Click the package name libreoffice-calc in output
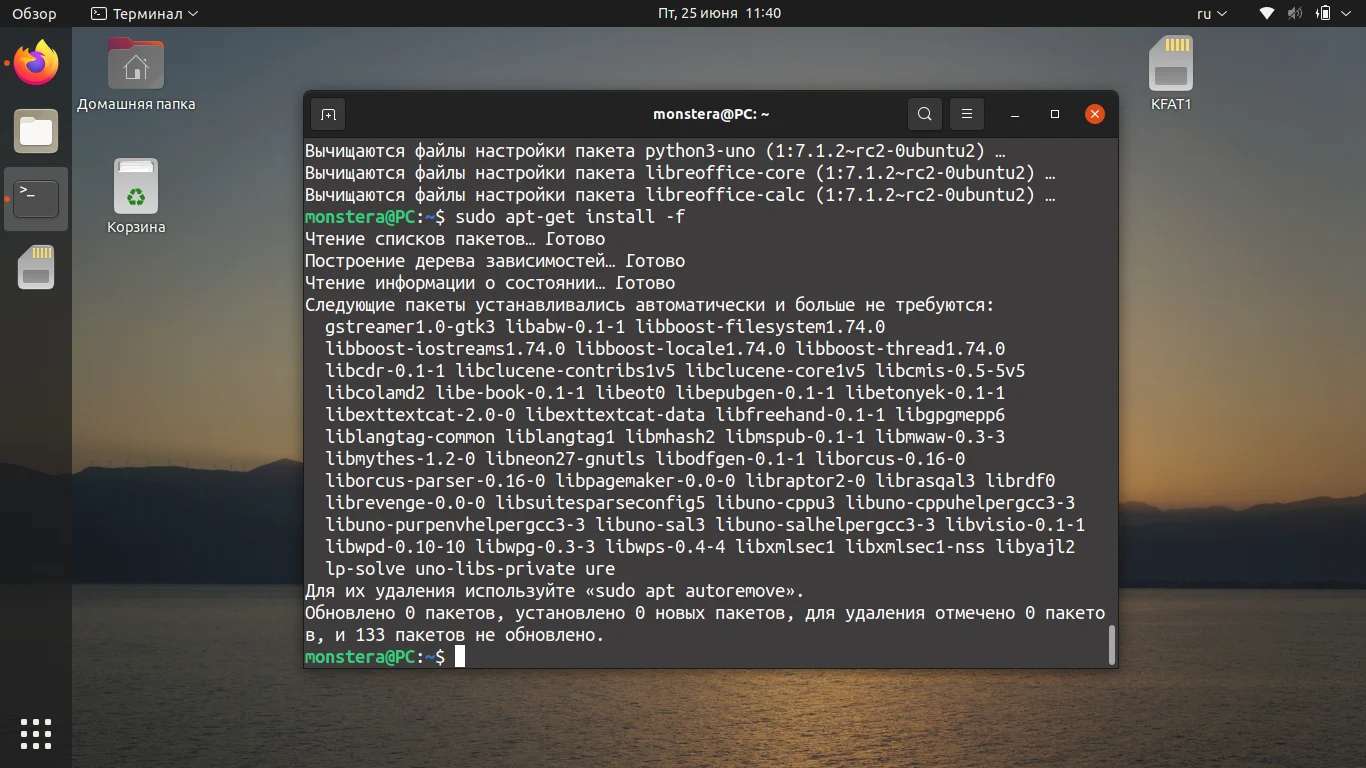 coord(725,195)
